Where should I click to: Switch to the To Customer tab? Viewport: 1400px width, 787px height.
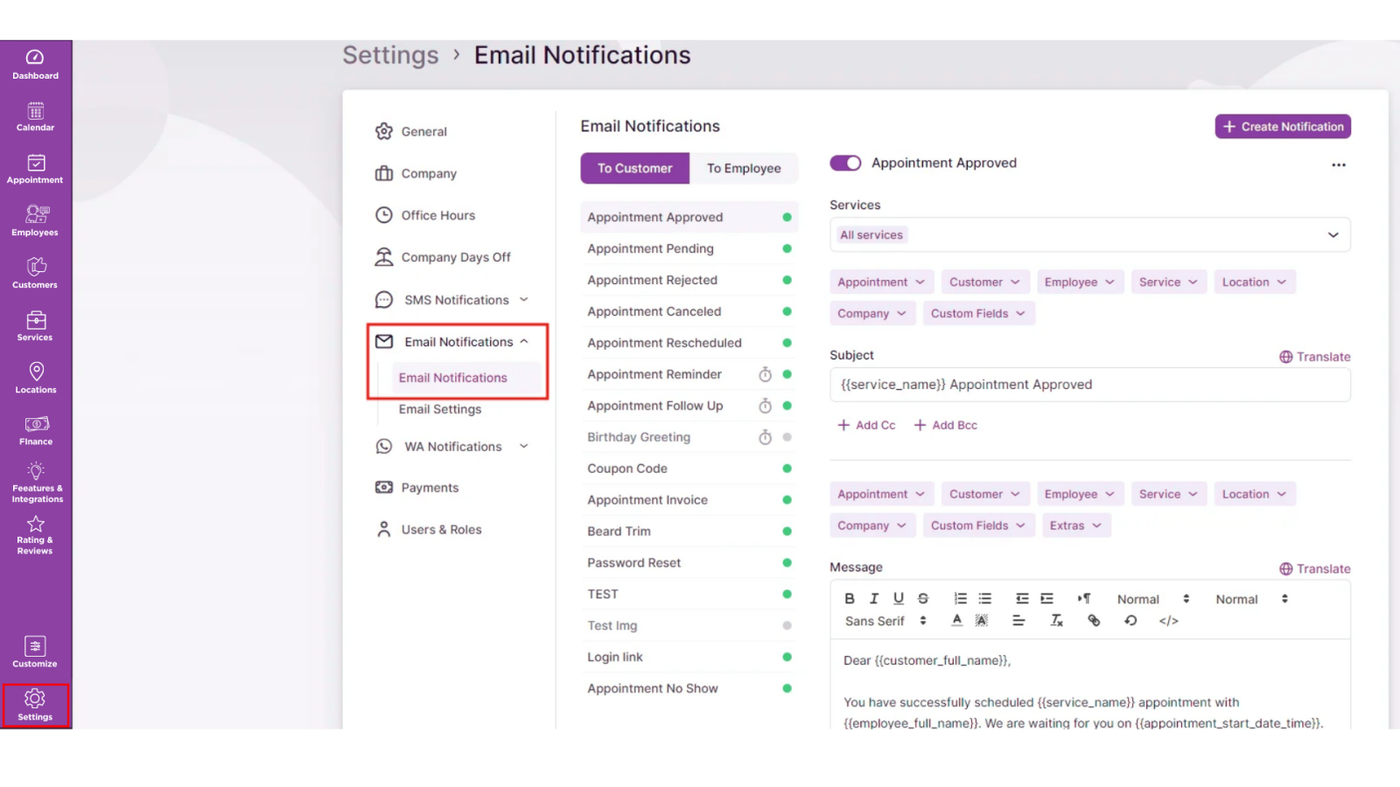(635, 168)
